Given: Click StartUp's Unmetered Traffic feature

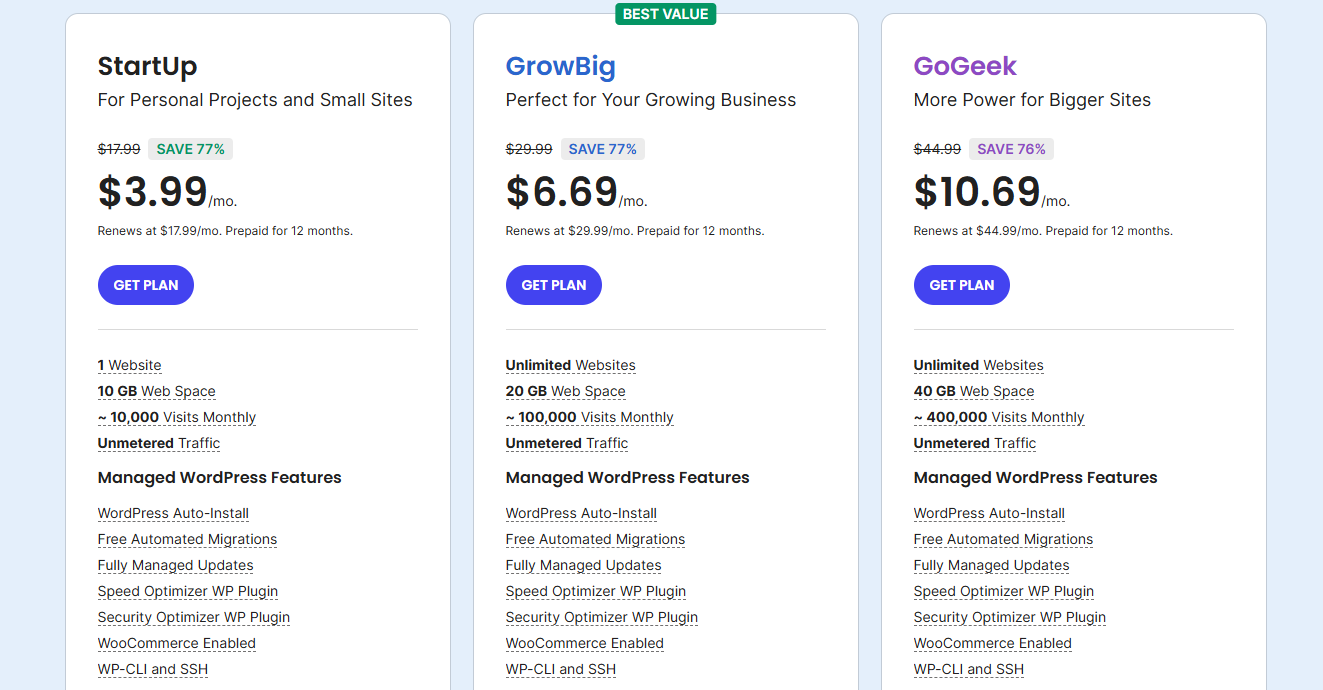Looking at the screenshot, I should click(159, 444).
